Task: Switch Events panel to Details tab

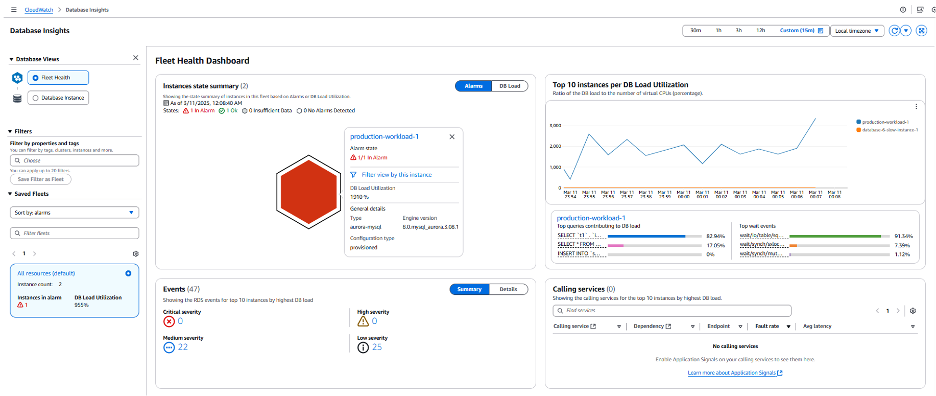Action: click(509, 289)
